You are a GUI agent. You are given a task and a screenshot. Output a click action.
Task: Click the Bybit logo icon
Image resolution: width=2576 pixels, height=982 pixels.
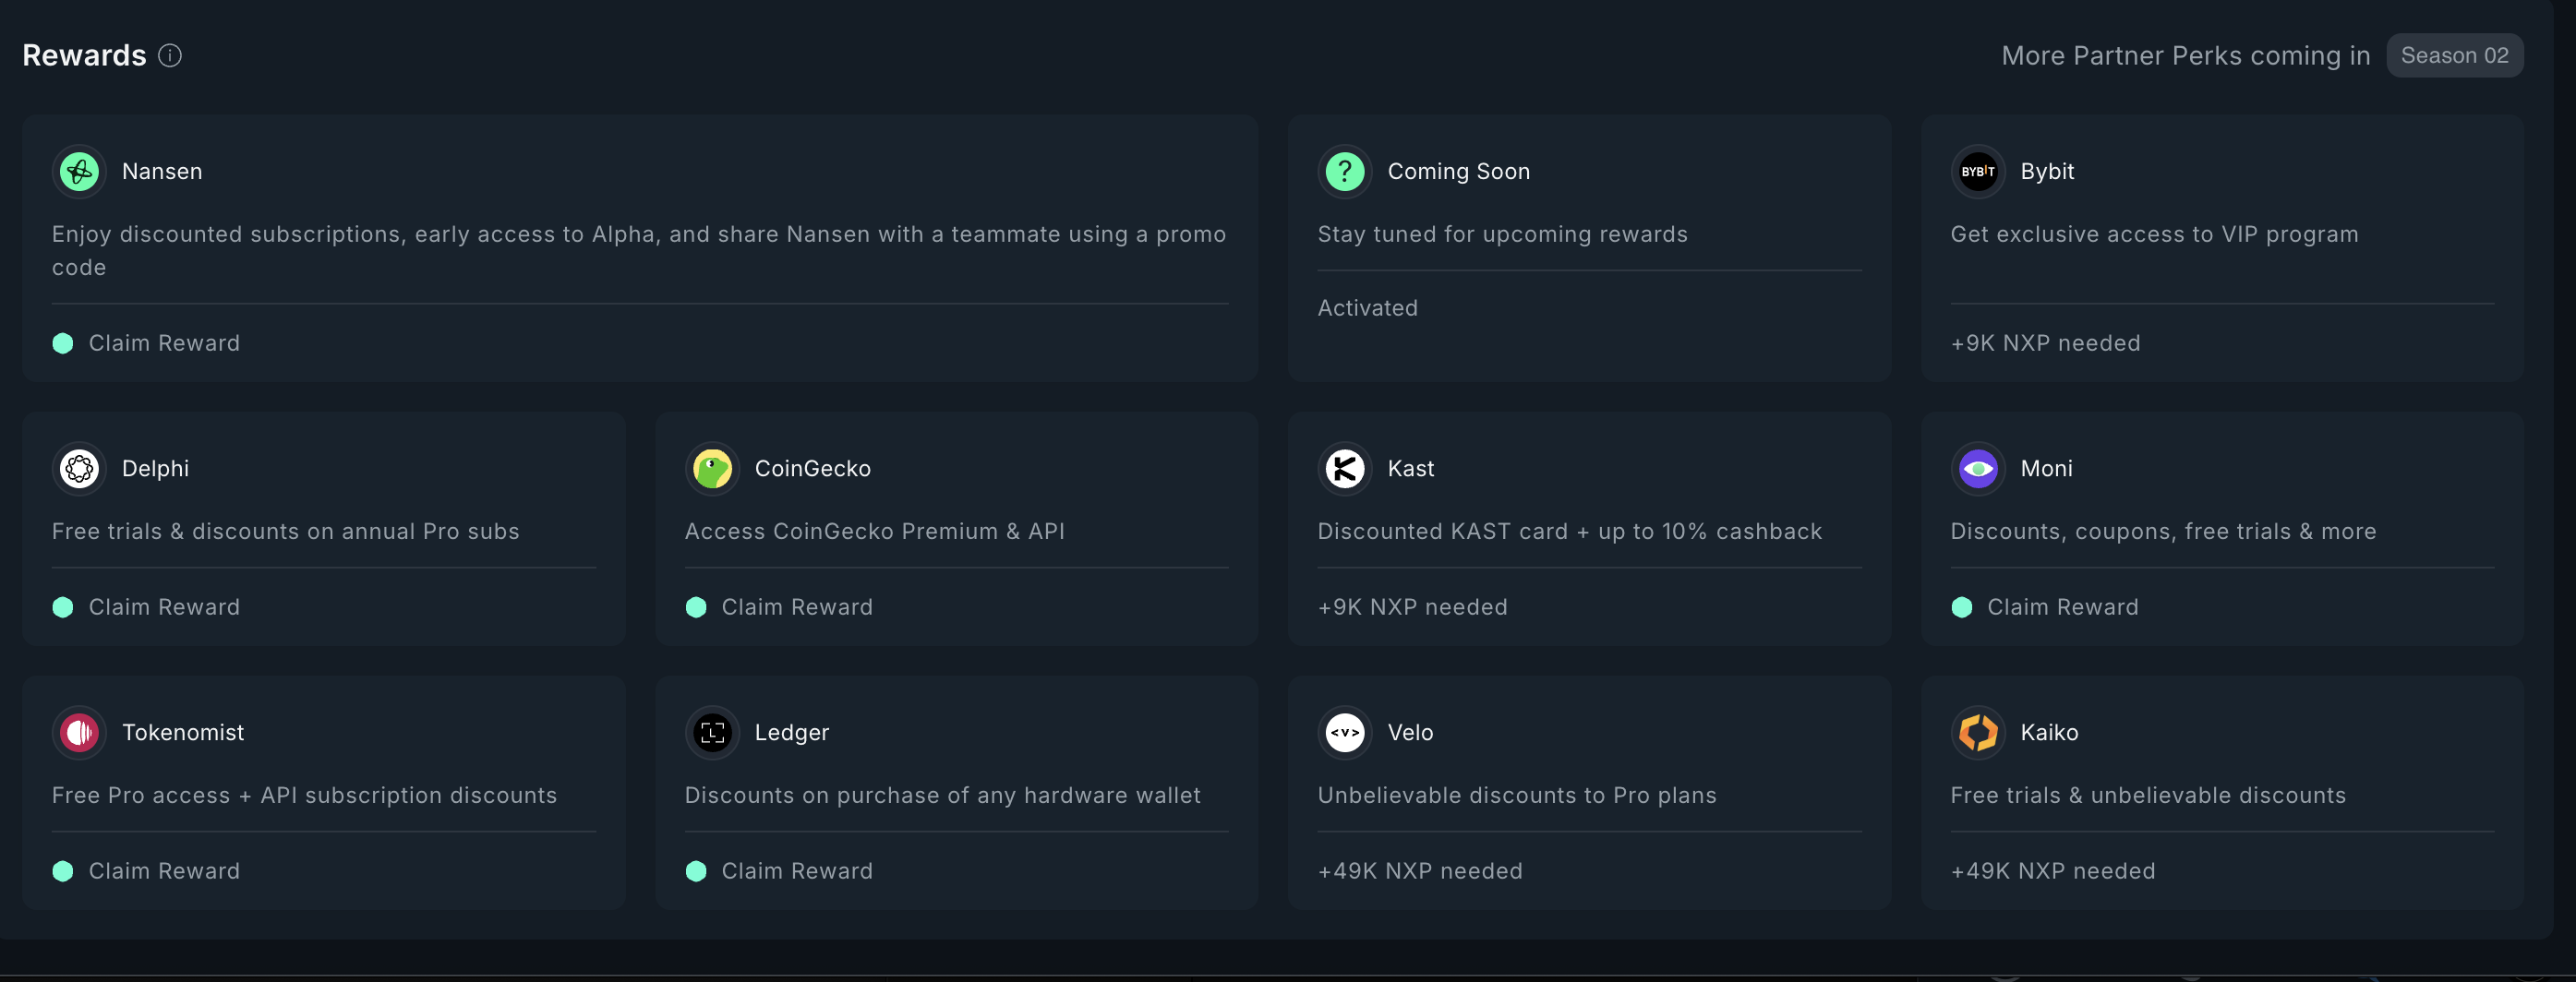click(1977, 172)
